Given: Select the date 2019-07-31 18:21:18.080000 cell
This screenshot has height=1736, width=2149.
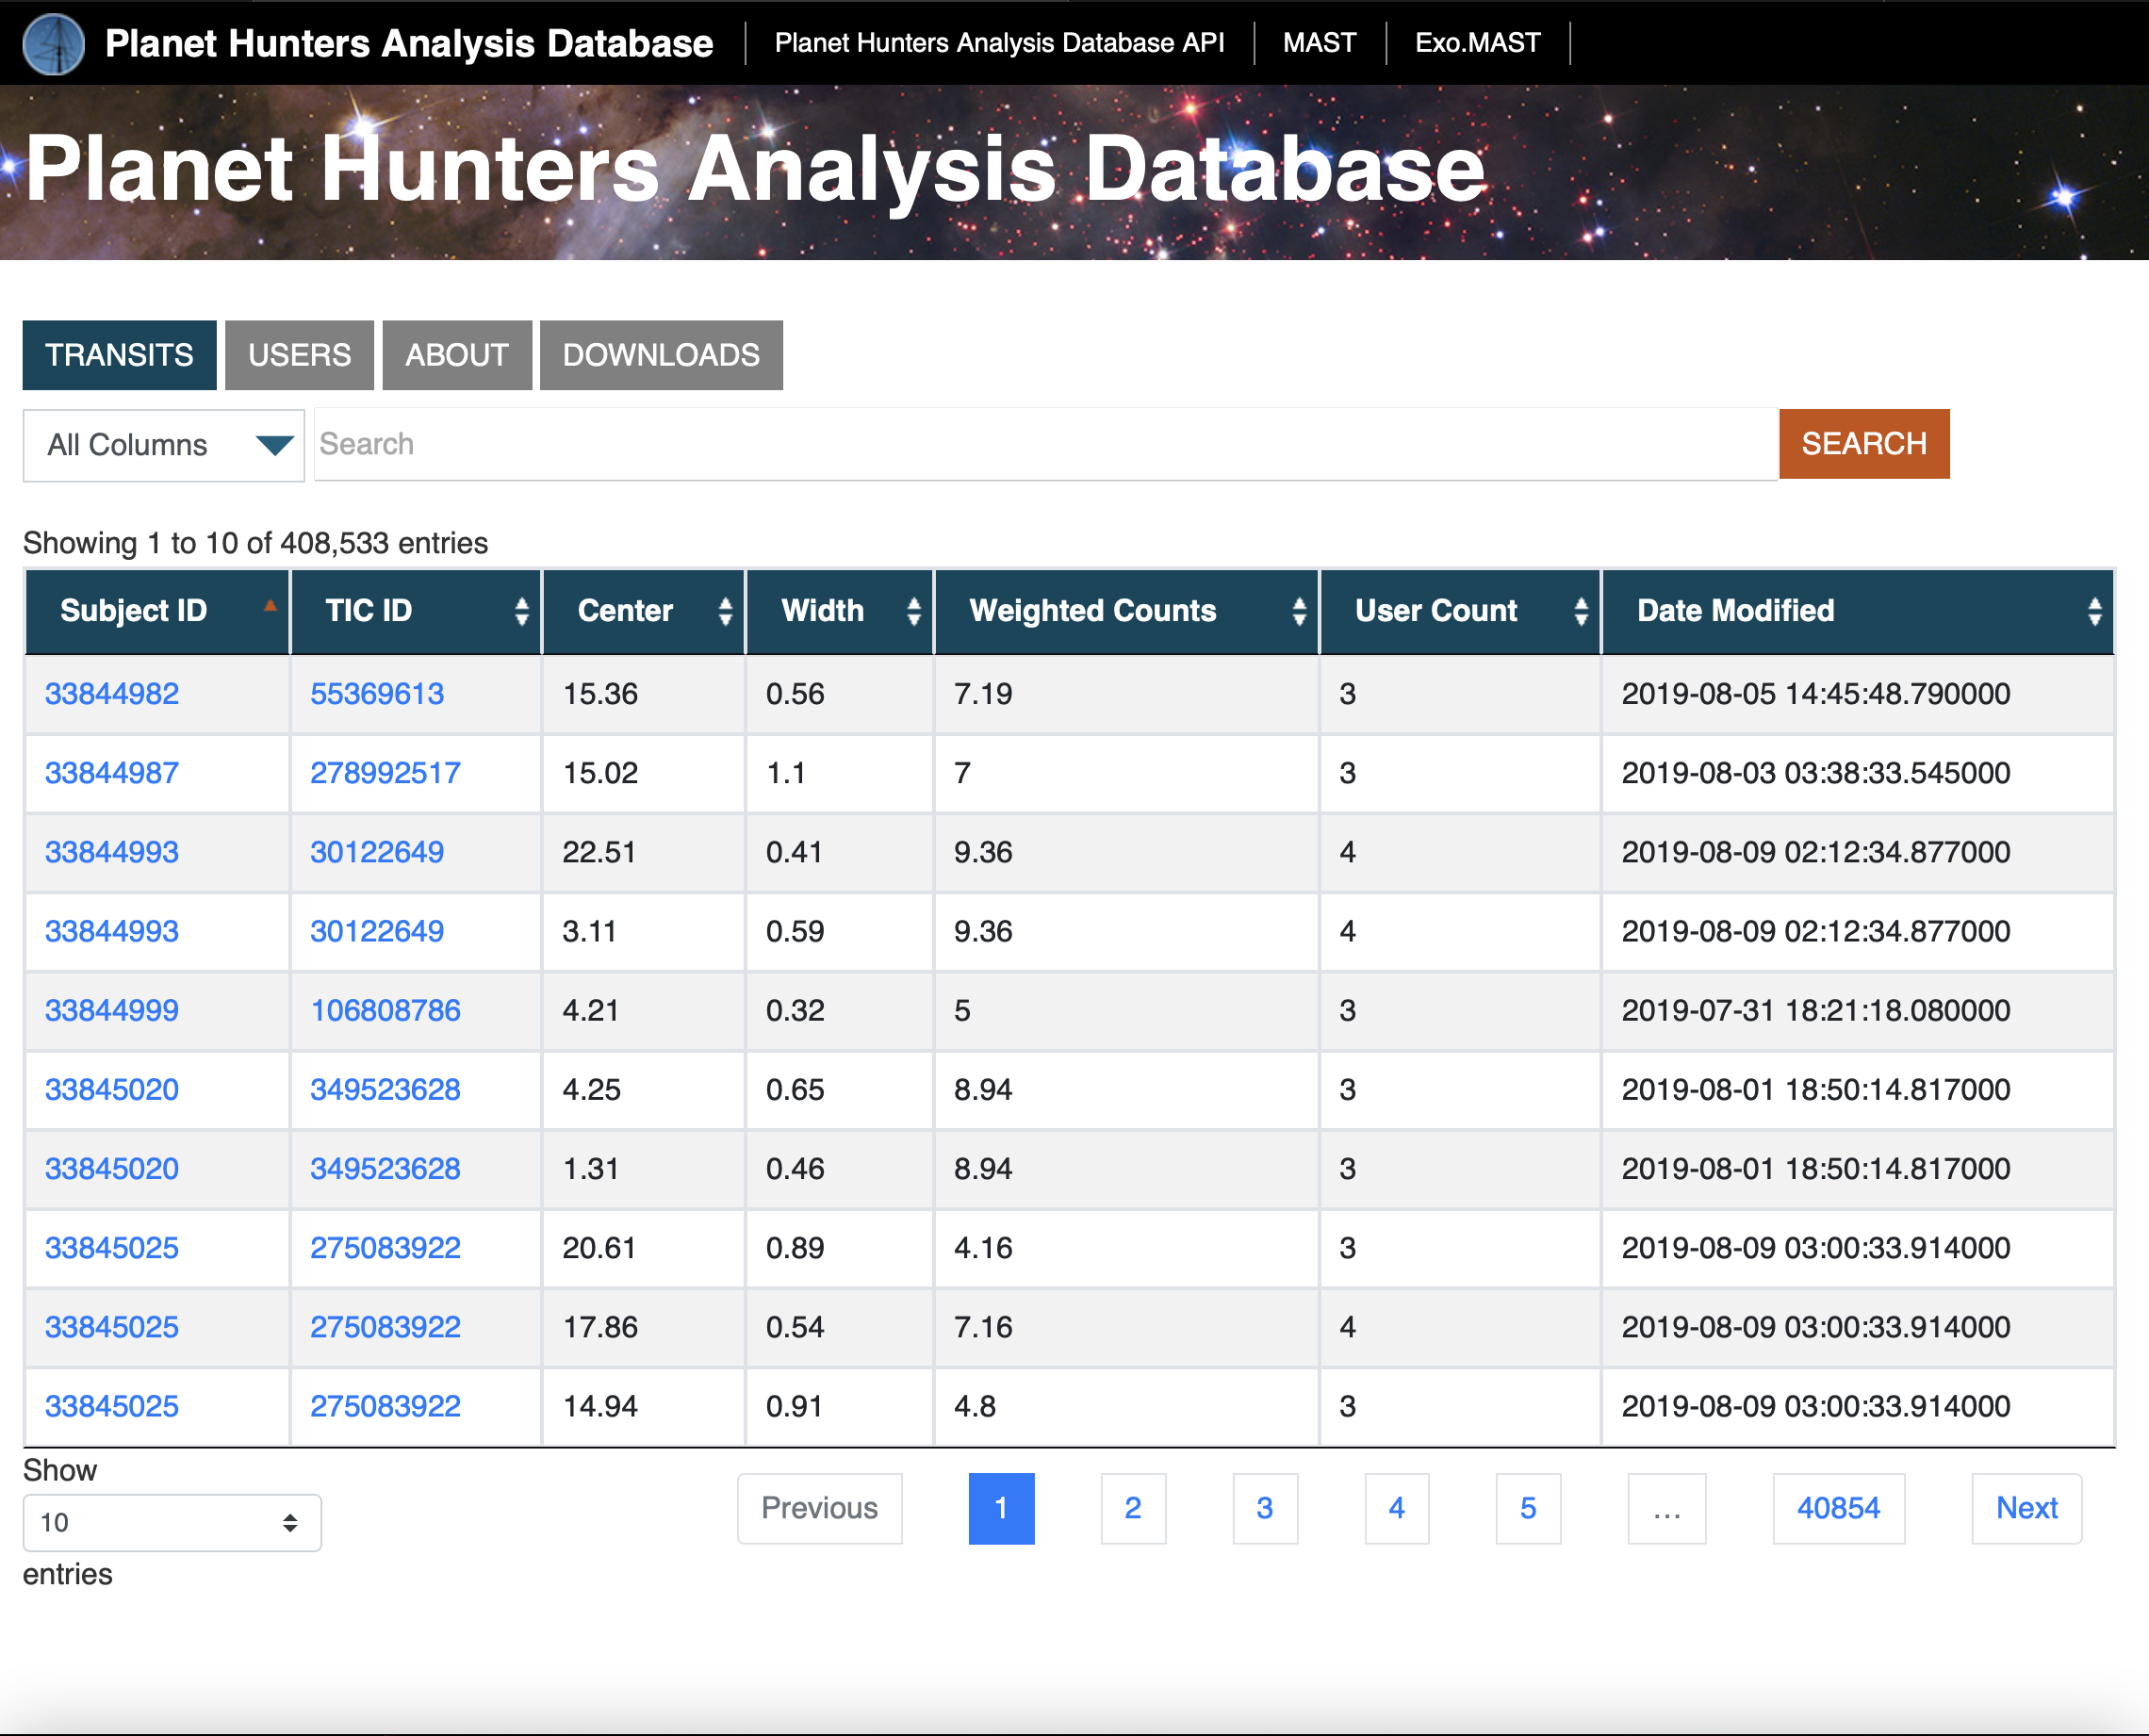Looking at the screenshot, I should point(1858,1010).
